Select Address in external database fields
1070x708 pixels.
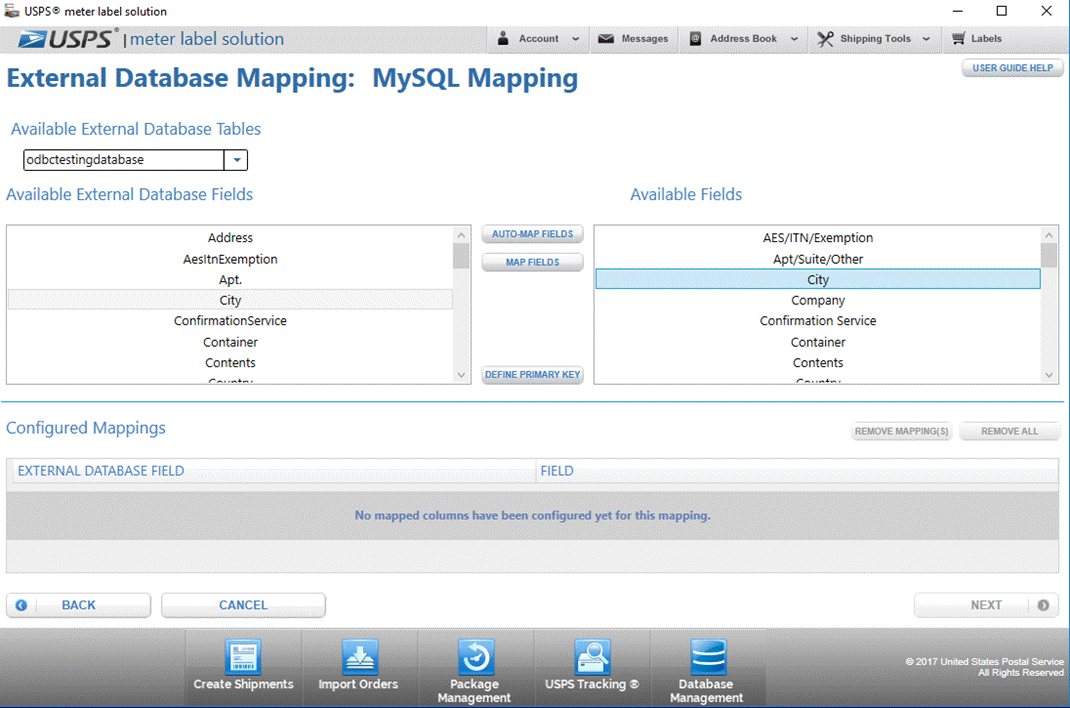[x=230, y=237]
